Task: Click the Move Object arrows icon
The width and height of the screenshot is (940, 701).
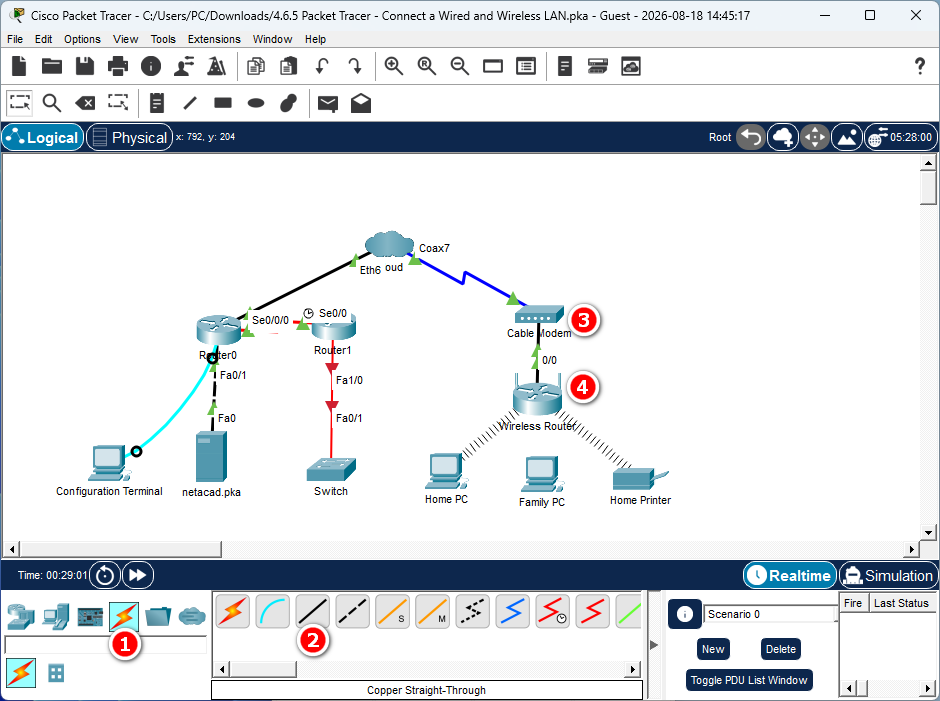Action: click(815, 137)
